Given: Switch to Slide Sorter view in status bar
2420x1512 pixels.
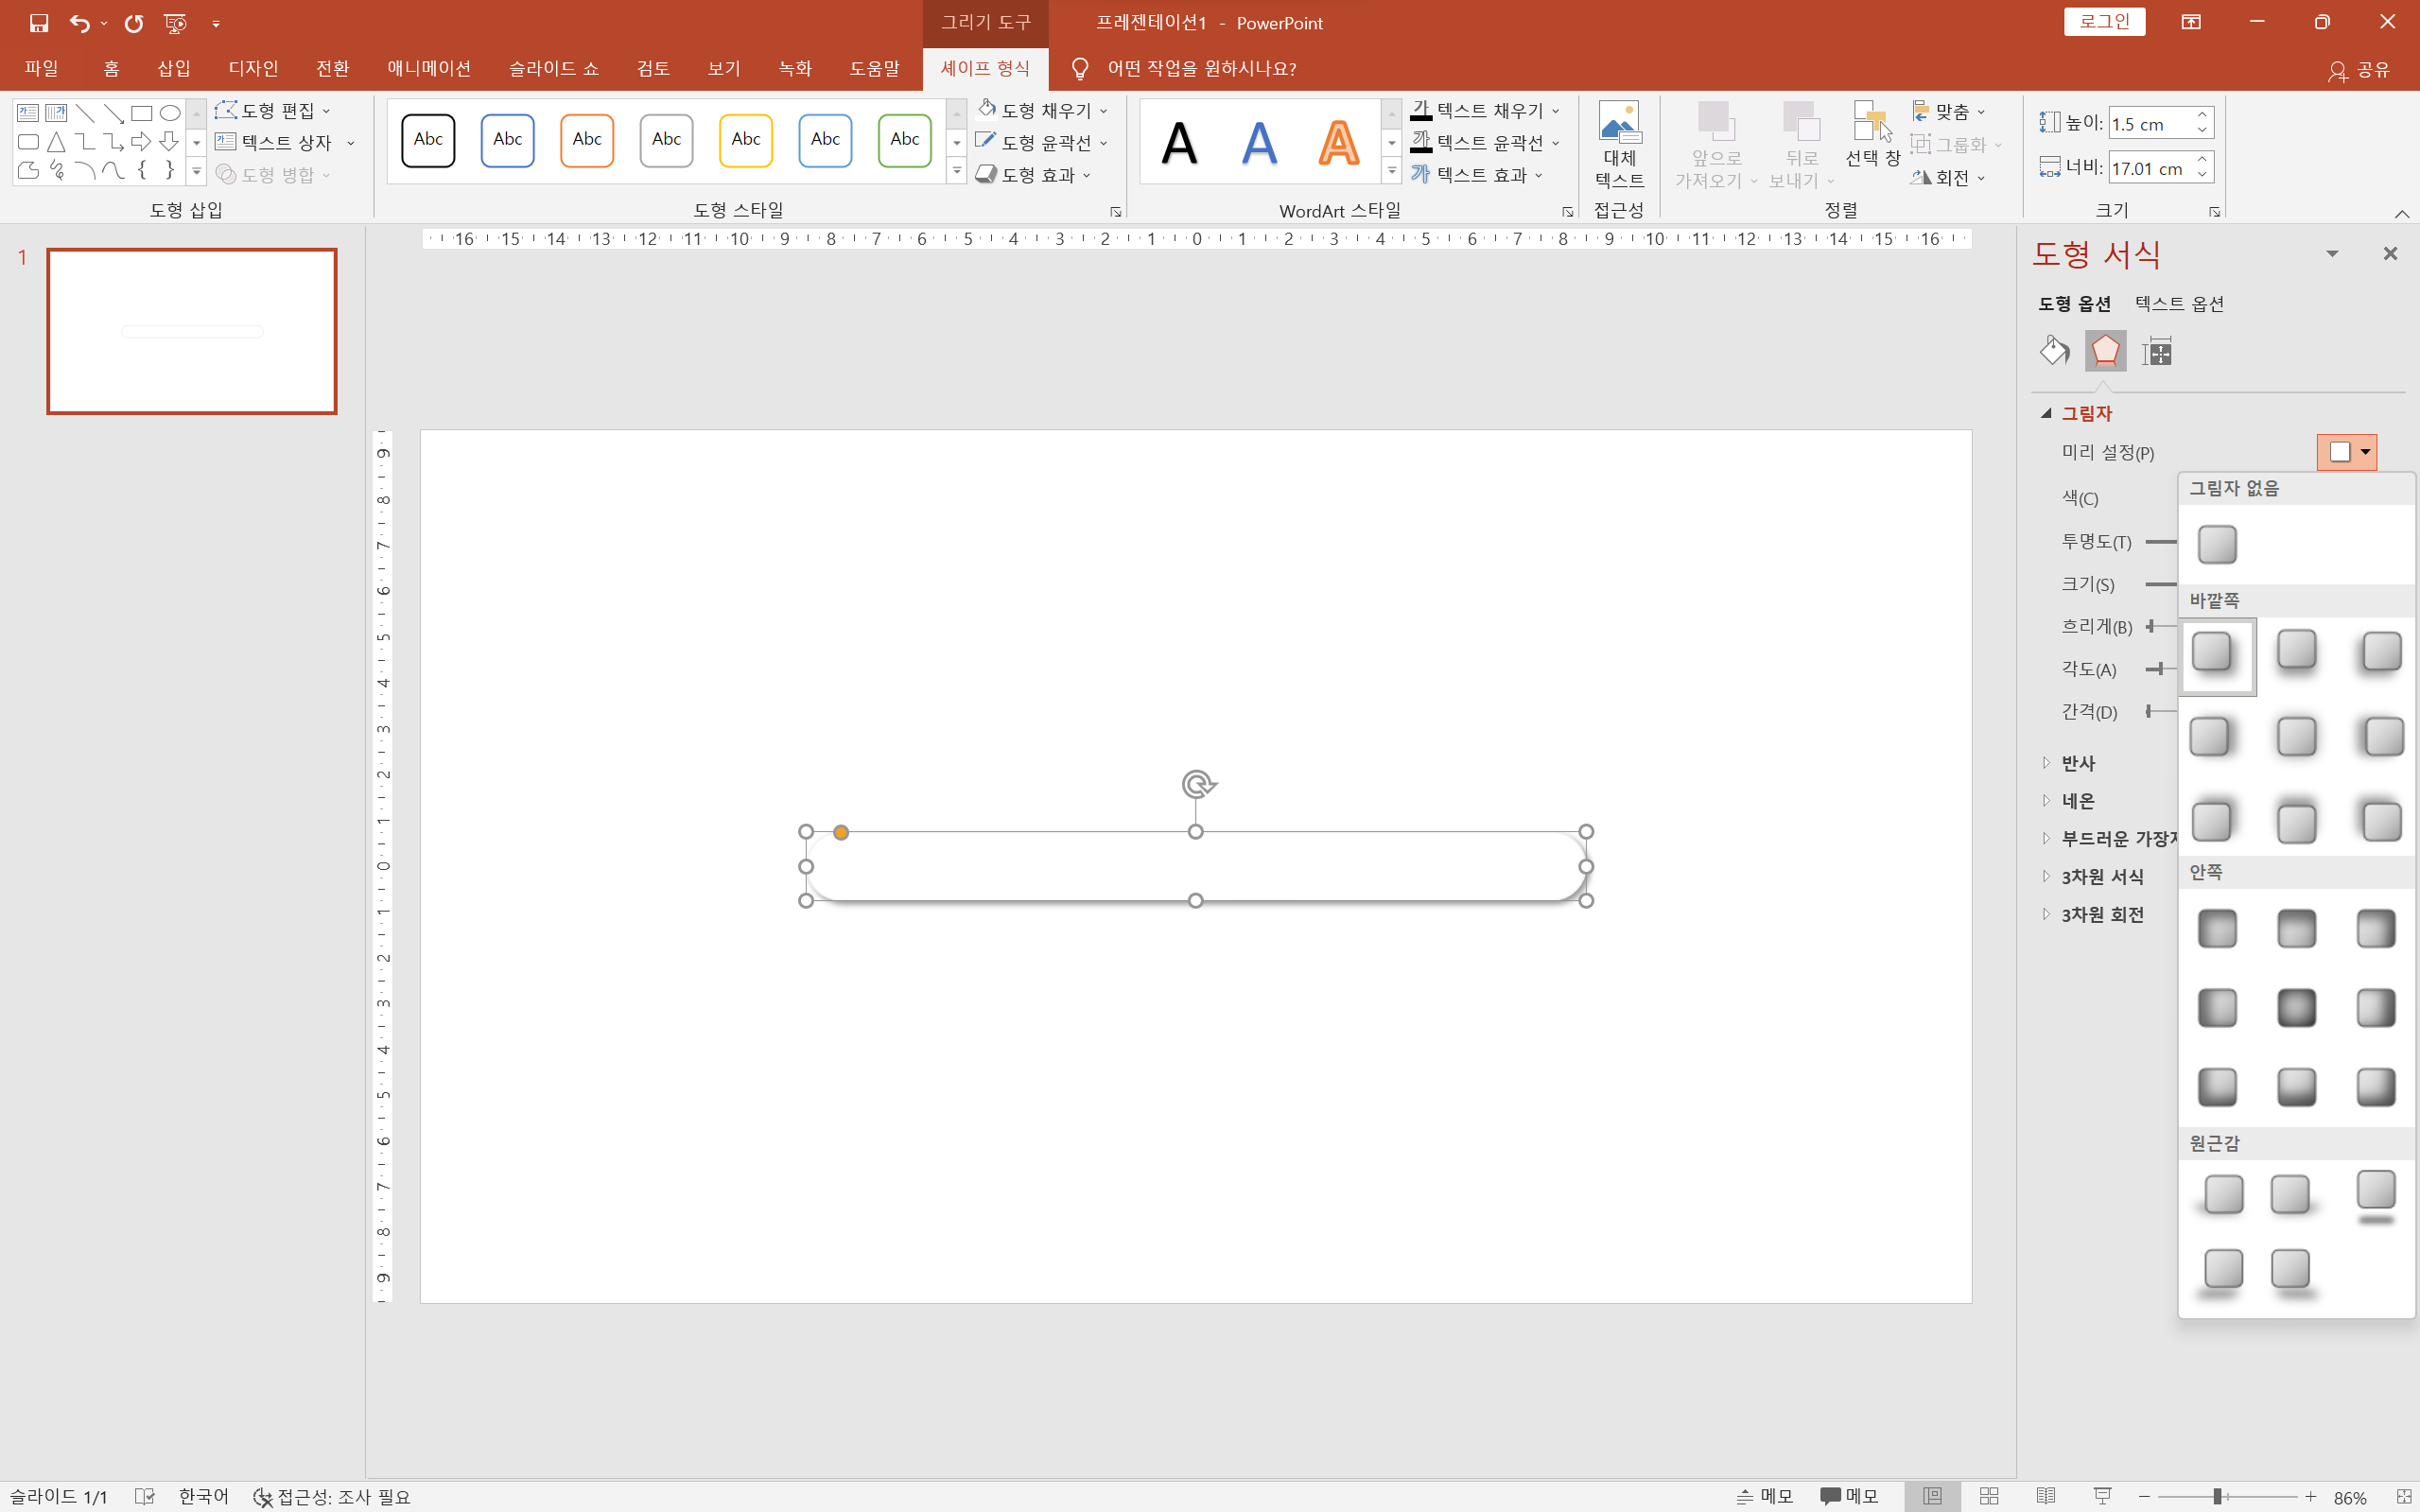Looking at the screenshot, I should (x=1989, y=1496).
